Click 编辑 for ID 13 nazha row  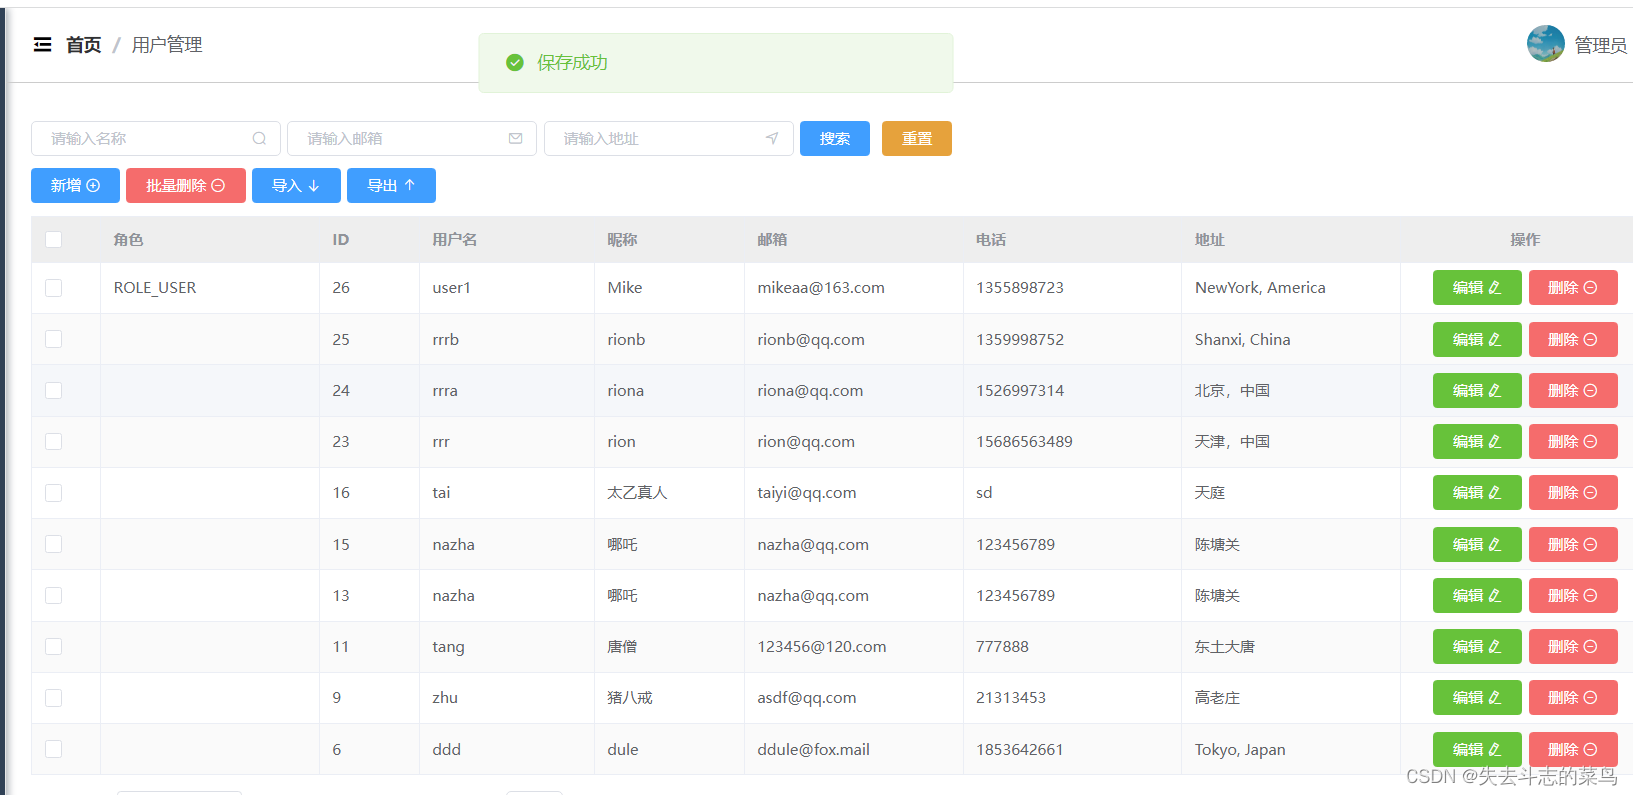pyautogui.click(x=1477, y=596)
